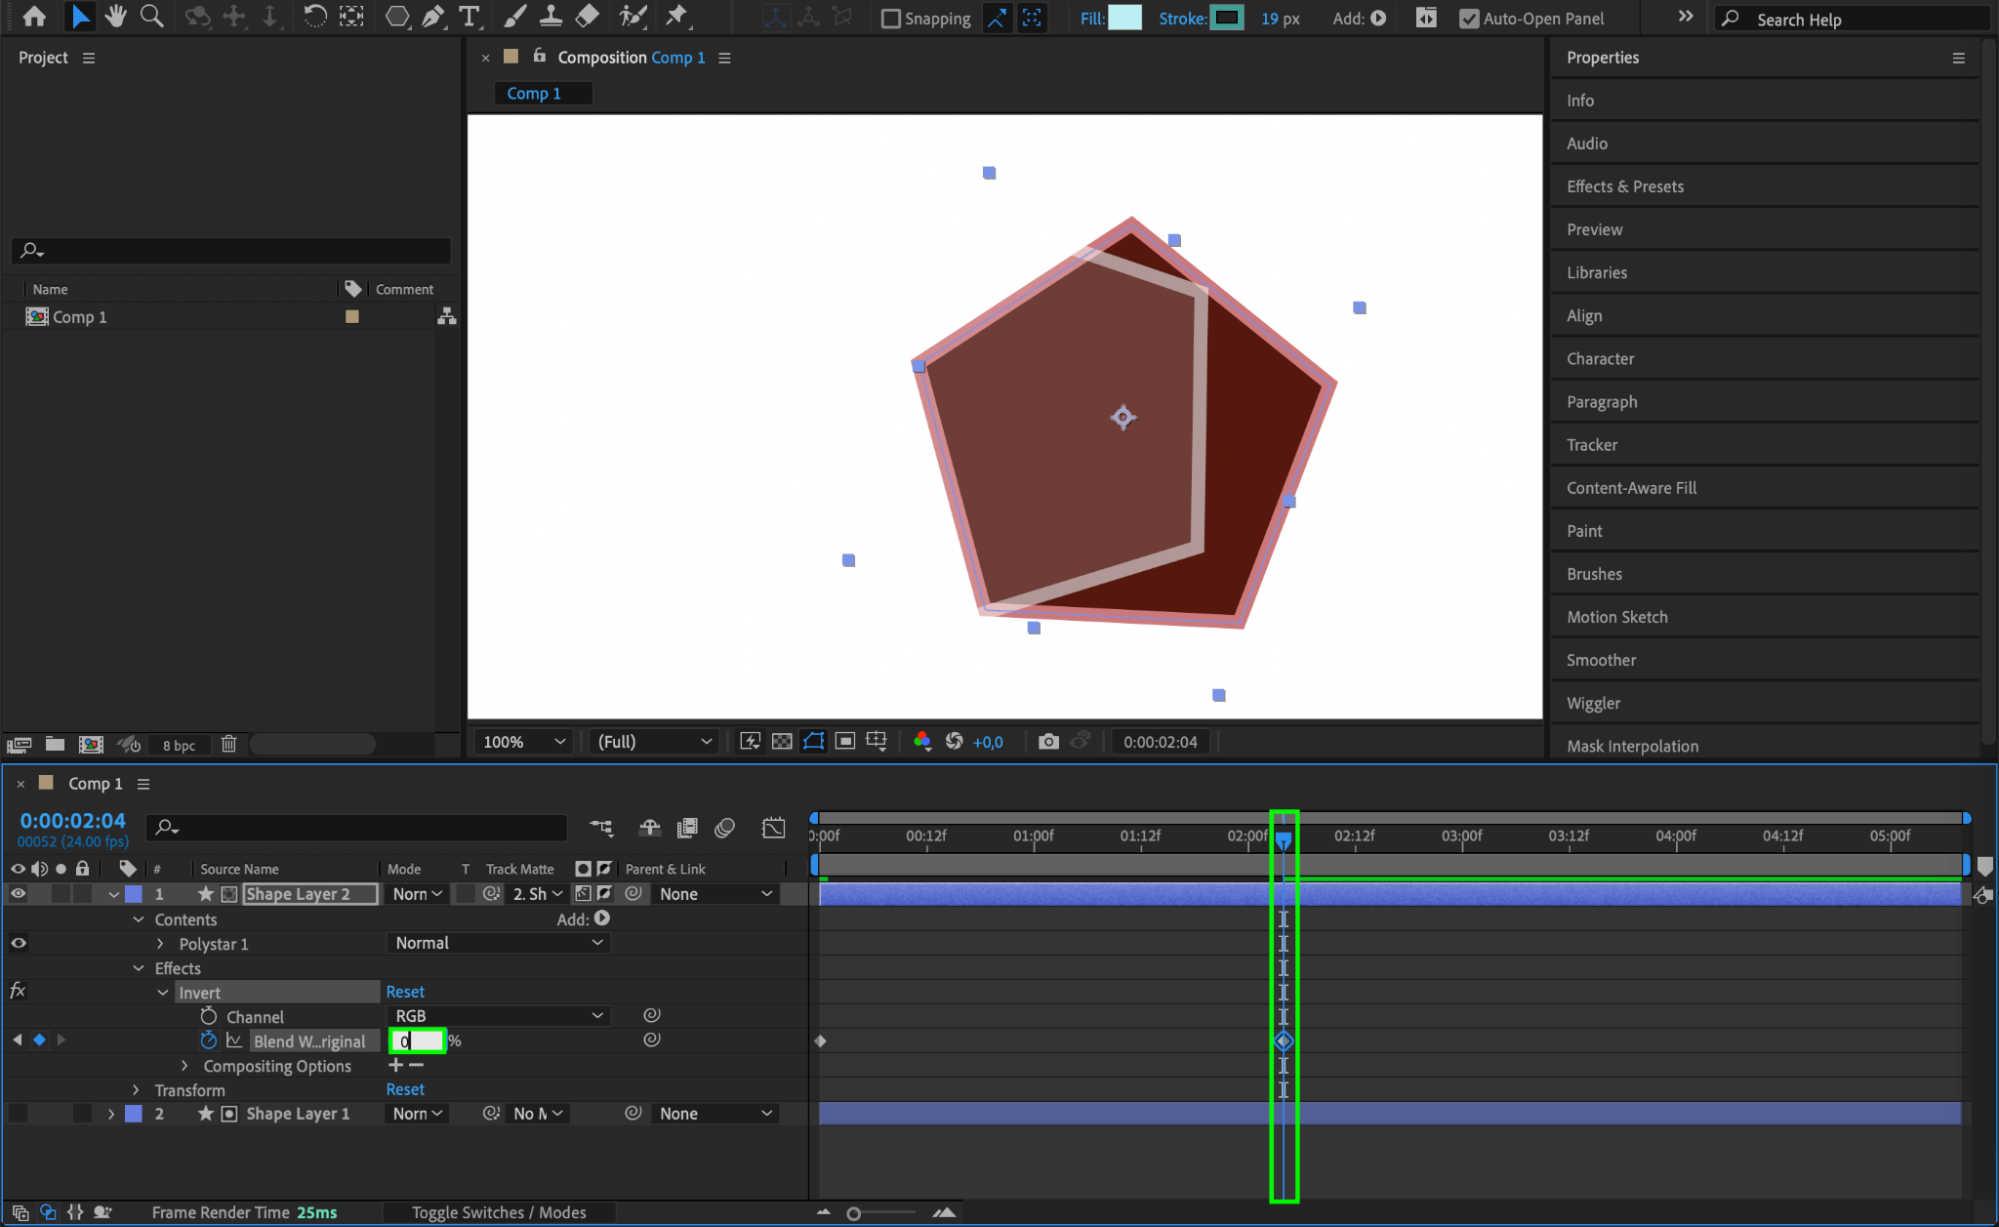Select the Pen tool
Viewport: 1999px width, 1227px height.
(x=433, y=16)
